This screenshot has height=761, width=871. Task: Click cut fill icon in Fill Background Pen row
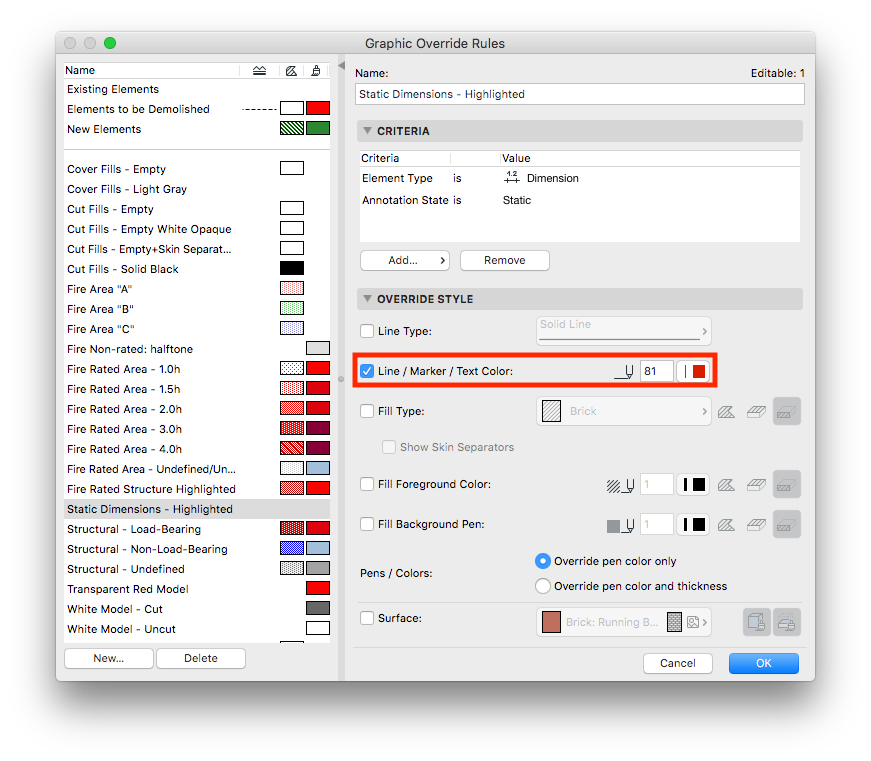click(x=787, y=525)
